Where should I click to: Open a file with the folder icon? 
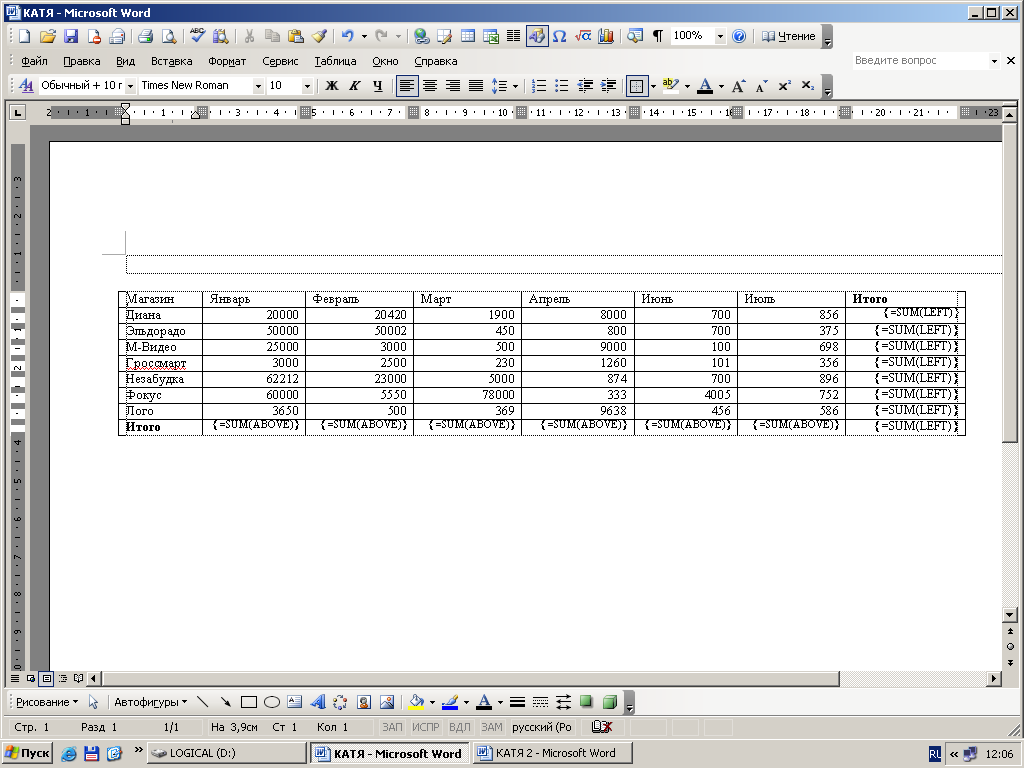[47, 37]
